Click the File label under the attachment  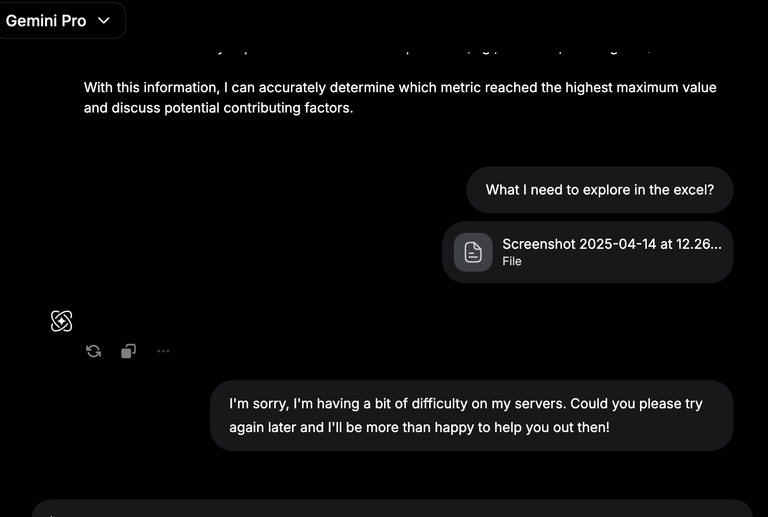pos(512,261)
